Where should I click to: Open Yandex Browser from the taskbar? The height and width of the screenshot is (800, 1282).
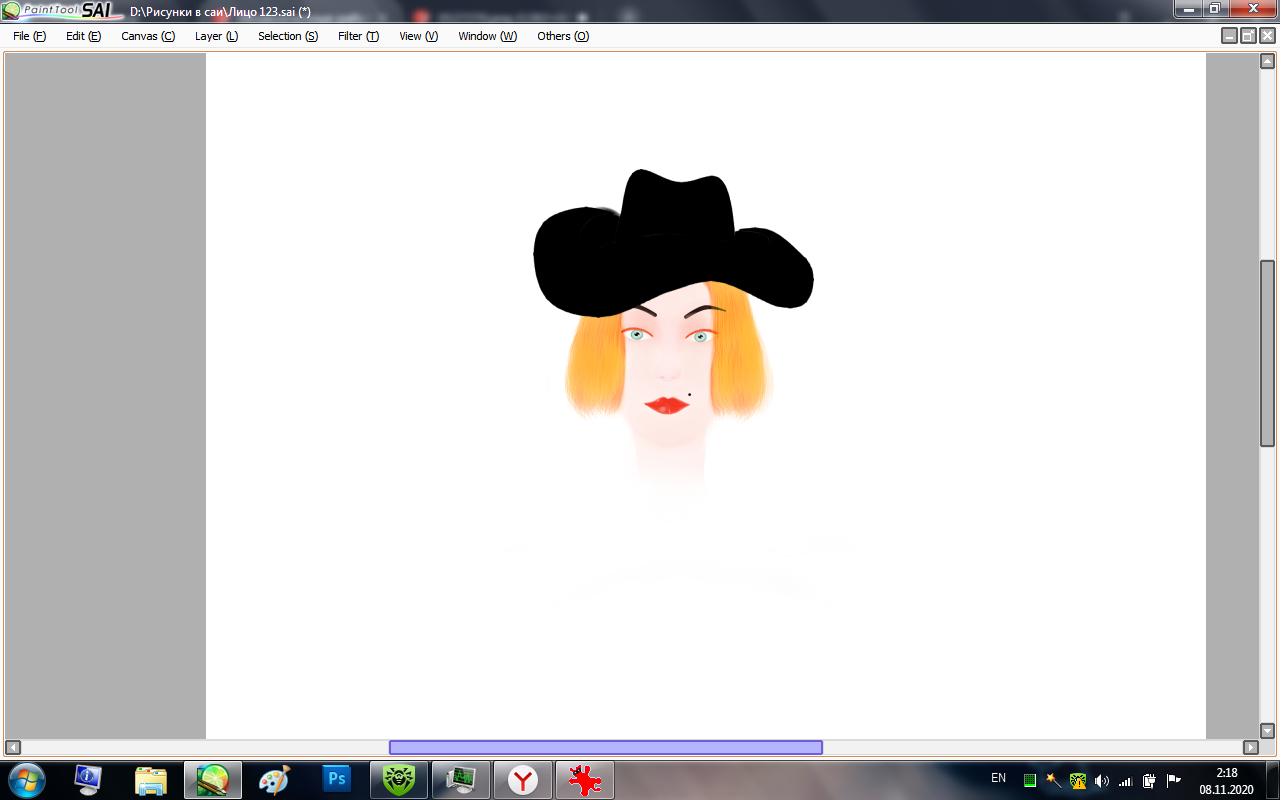[522, 780]
